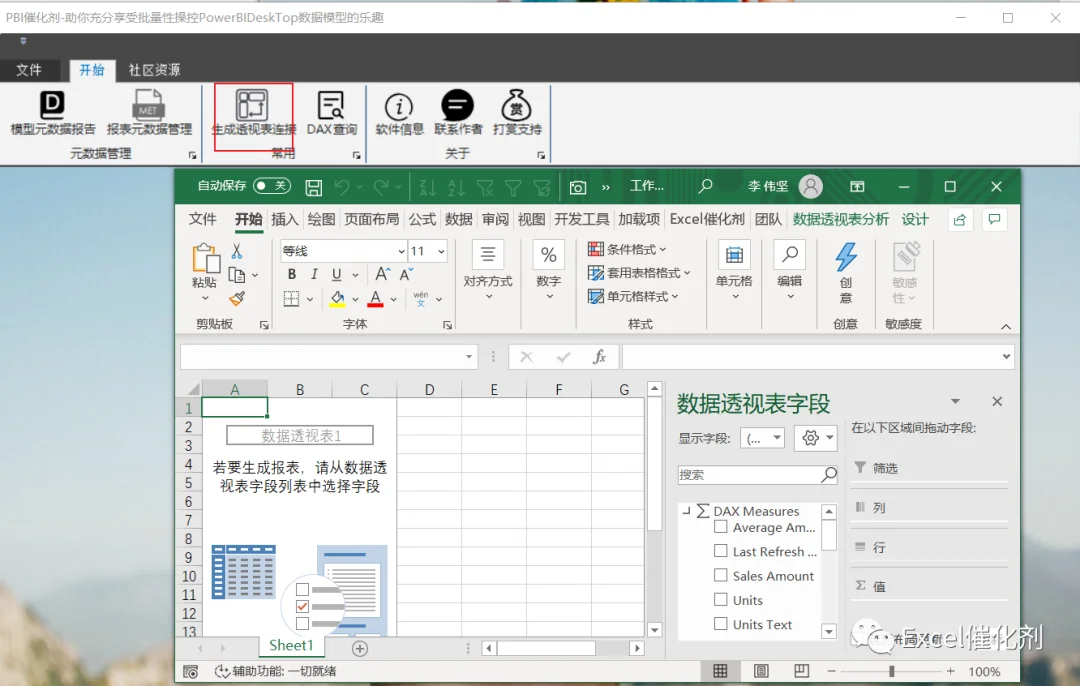Switch to the Excel催化剂 ribbon tab
This screenshot has width=1080, height=686.
707,219
